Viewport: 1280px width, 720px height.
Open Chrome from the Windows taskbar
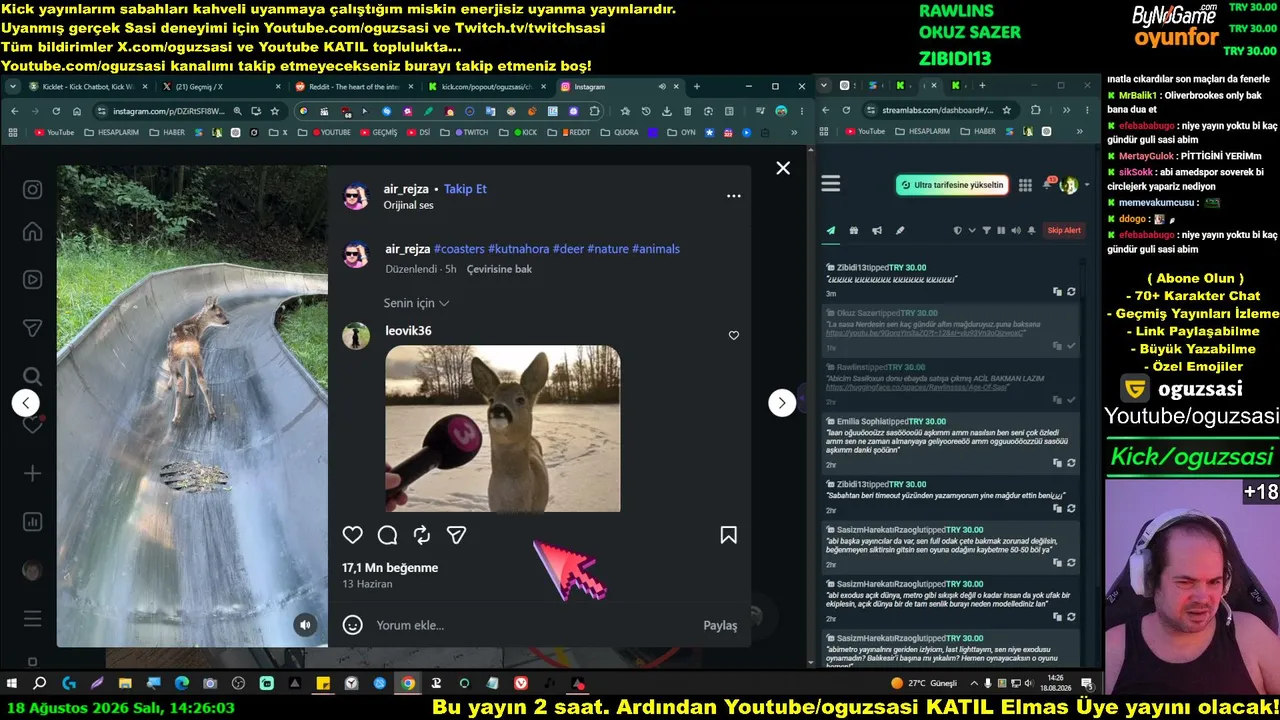[x=408, y=684]
